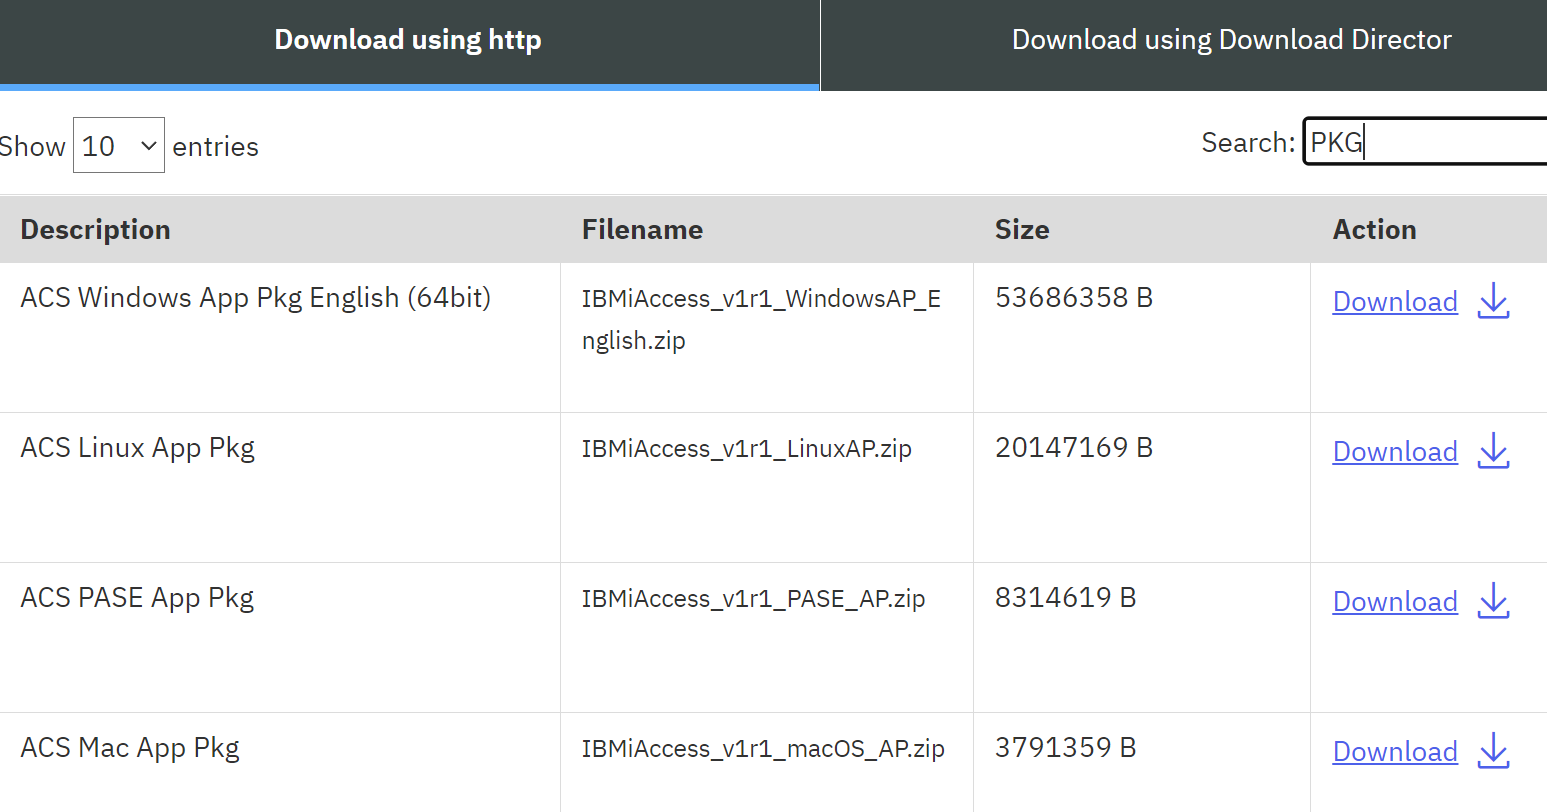1547x812 pixels.
Task: Click download arrow icon for Windows App Pkg
Action: tap(1493, 300)
